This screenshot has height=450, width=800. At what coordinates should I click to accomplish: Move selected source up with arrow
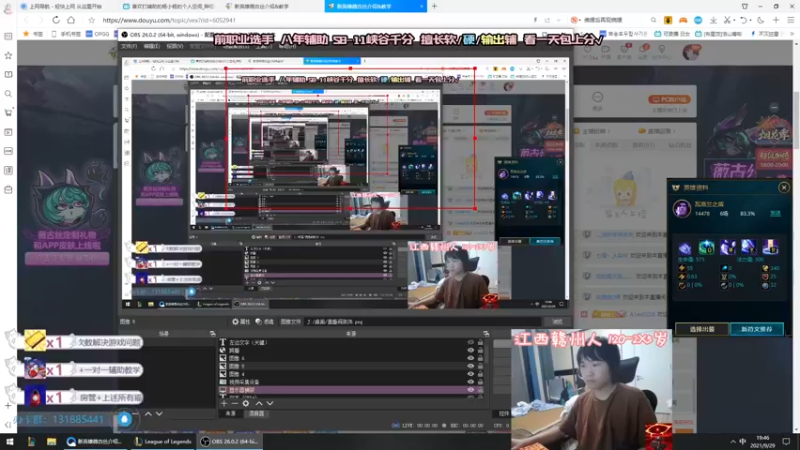(x=259, y=403)
